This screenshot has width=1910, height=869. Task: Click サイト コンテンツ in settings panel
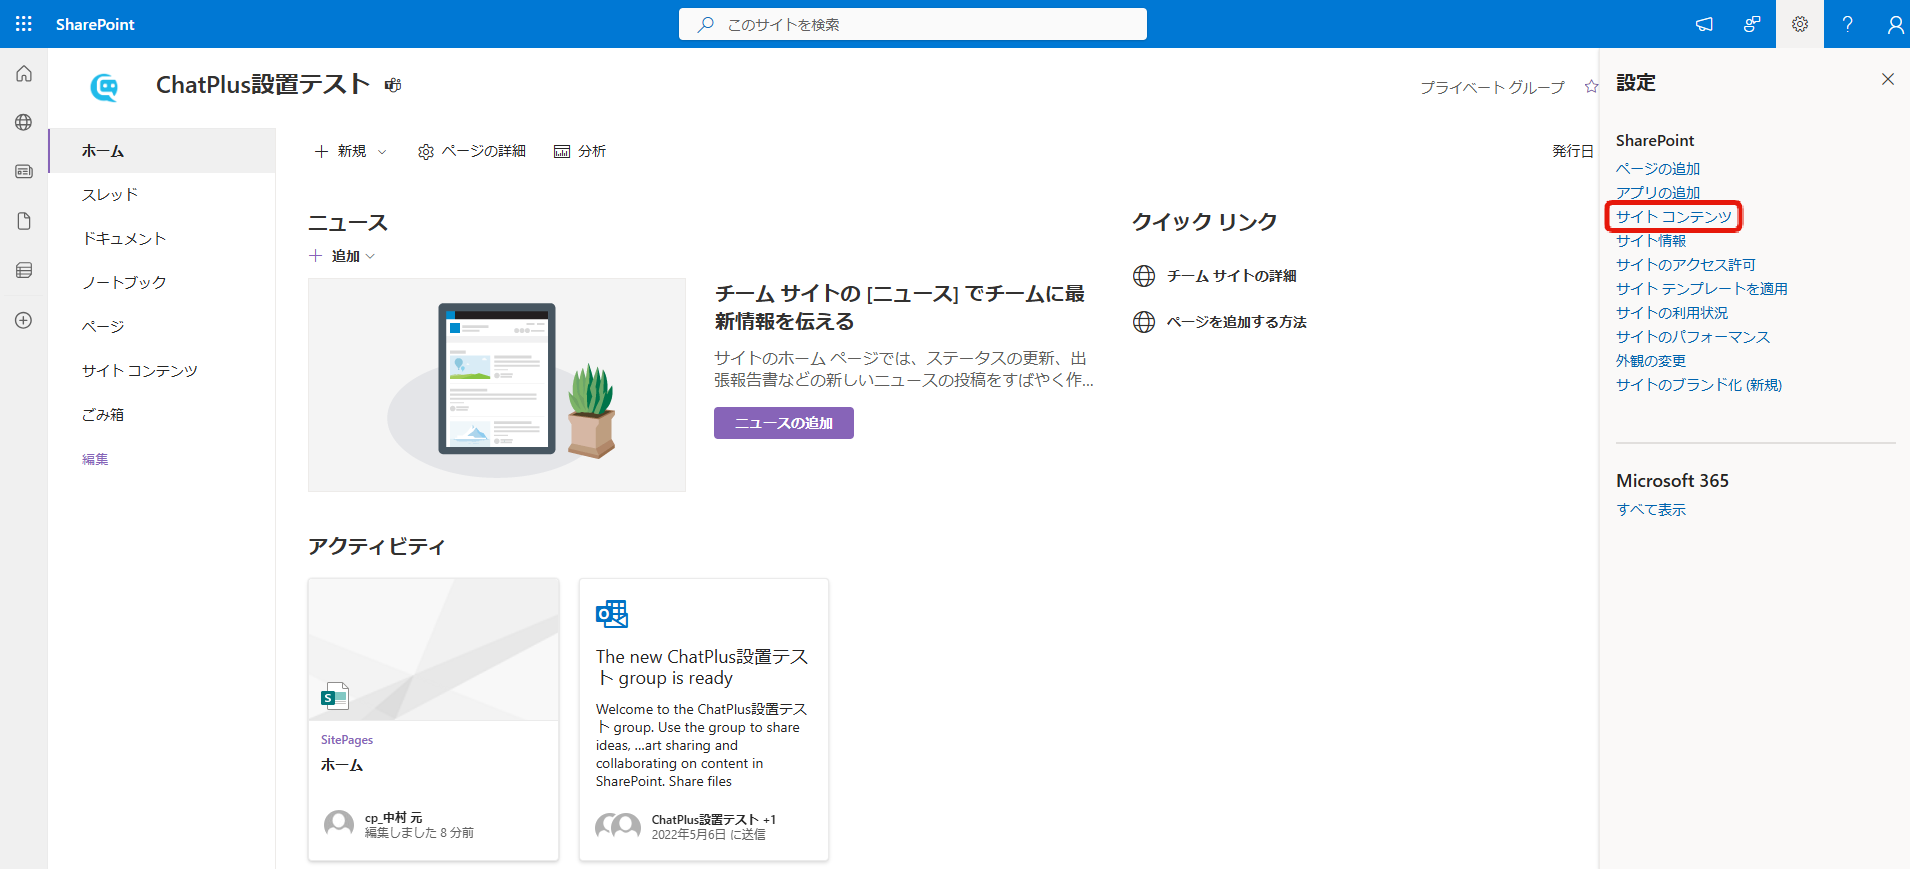(x=1674, y=217)
